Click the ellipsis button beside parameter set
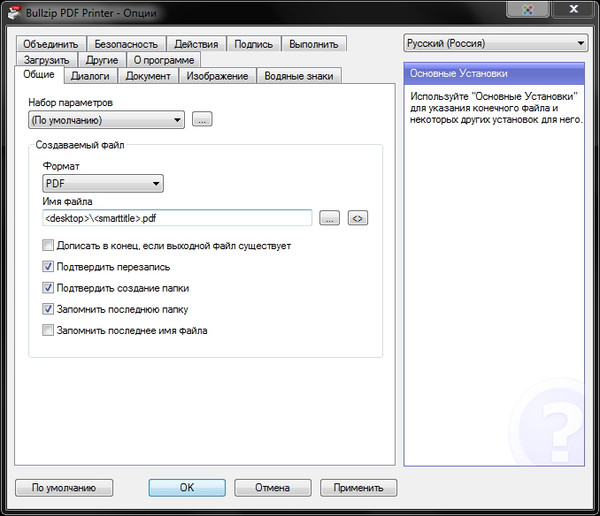Viewport: 600px width, 516px height. [x=202, y=121]
